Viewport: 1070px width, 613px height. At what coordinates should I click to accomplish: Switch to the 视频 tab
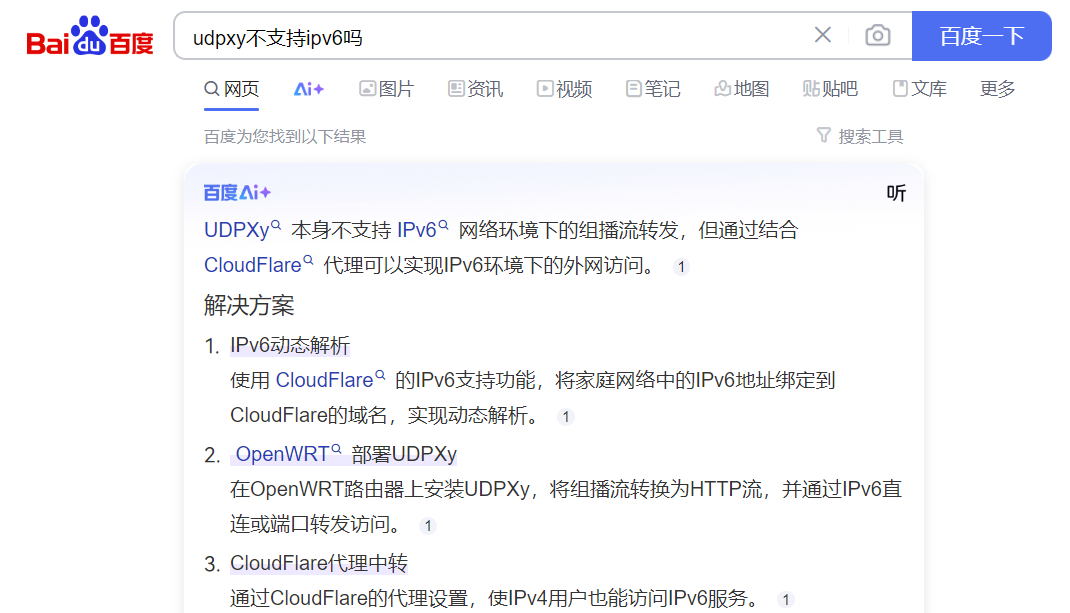point(564,89)
